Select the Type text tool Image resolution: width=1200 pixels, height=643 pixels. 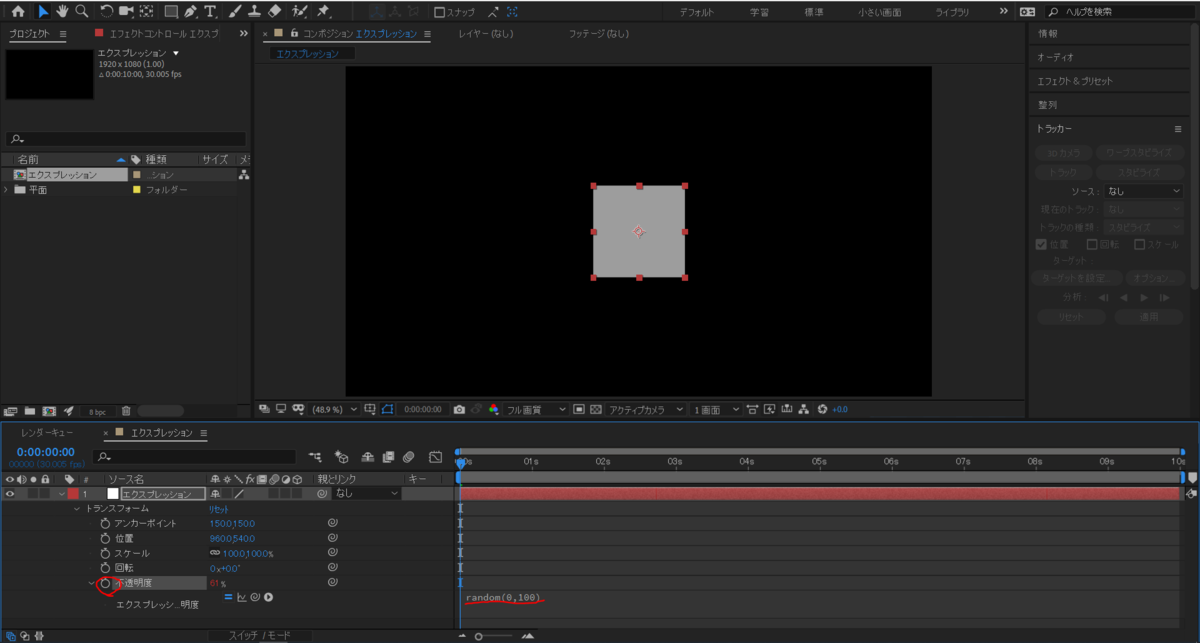click(210, 12)
